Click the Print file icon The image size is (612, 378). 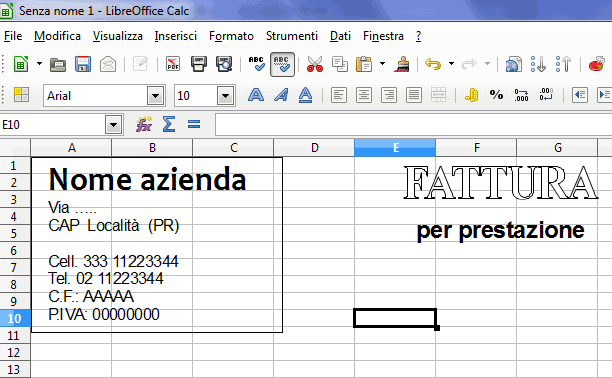(x=199, y=64)
